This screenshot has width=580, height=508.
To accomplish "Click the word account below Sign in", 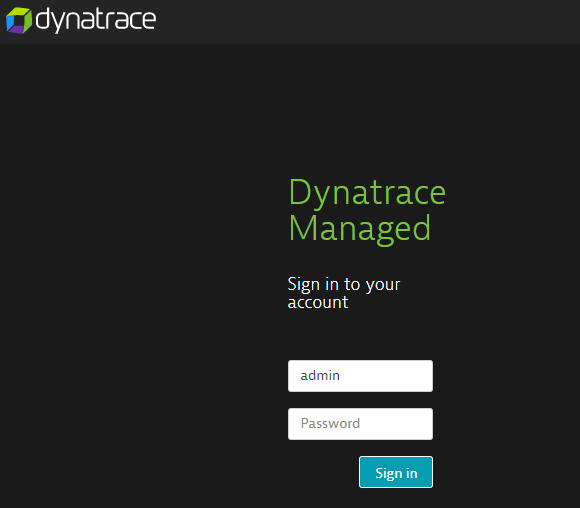I will 318,303.
